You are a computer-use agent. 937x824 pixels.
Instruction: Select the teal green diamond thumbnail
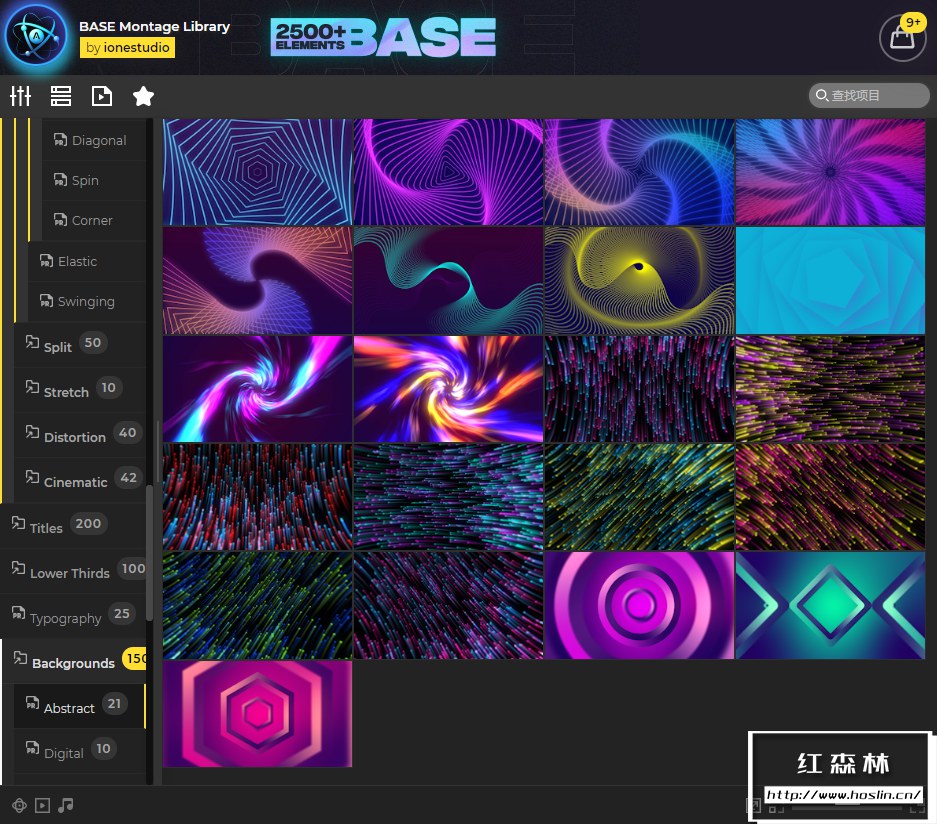(831, 605)
